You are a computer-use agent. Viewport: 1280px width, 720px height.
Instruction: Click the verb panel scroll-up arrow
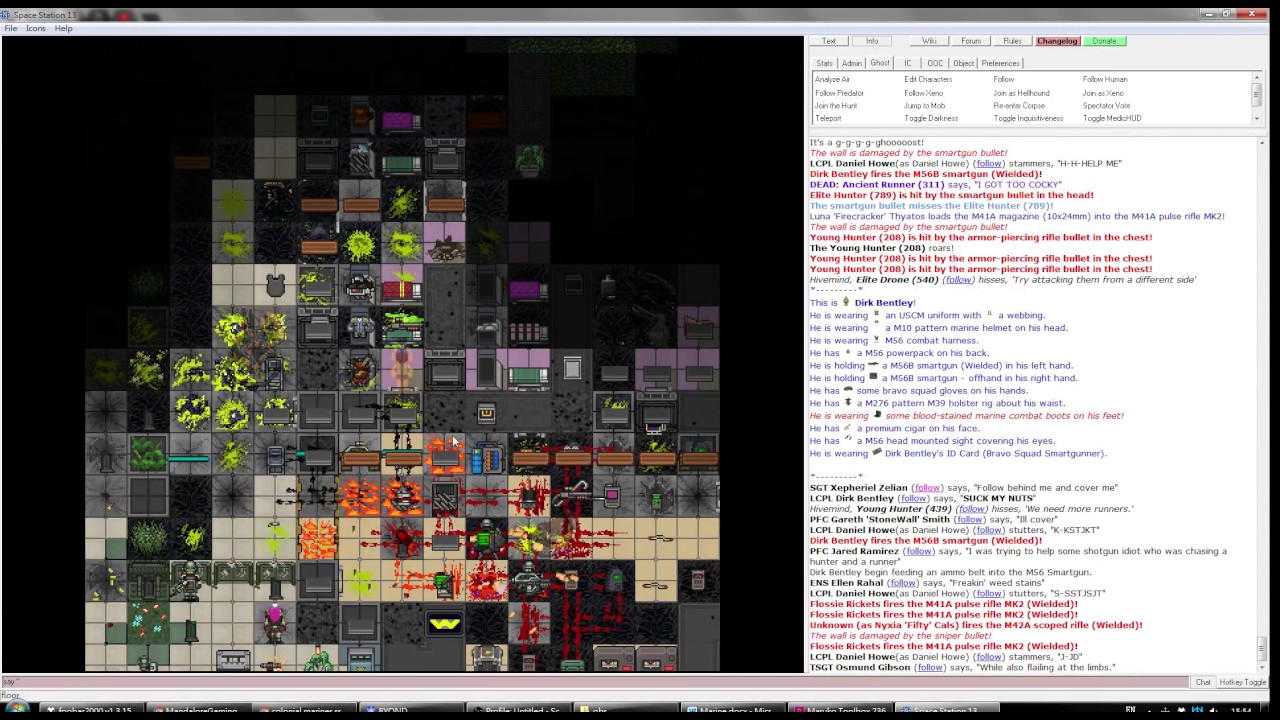tap(1257, 77)
